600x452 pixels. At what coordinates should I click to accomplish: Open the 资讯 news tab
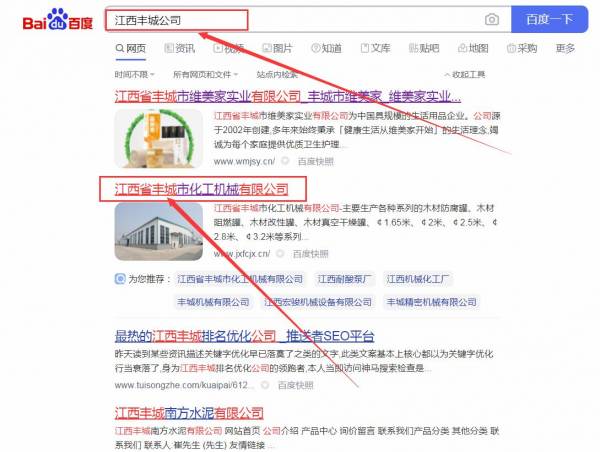[x=179, y=48]
